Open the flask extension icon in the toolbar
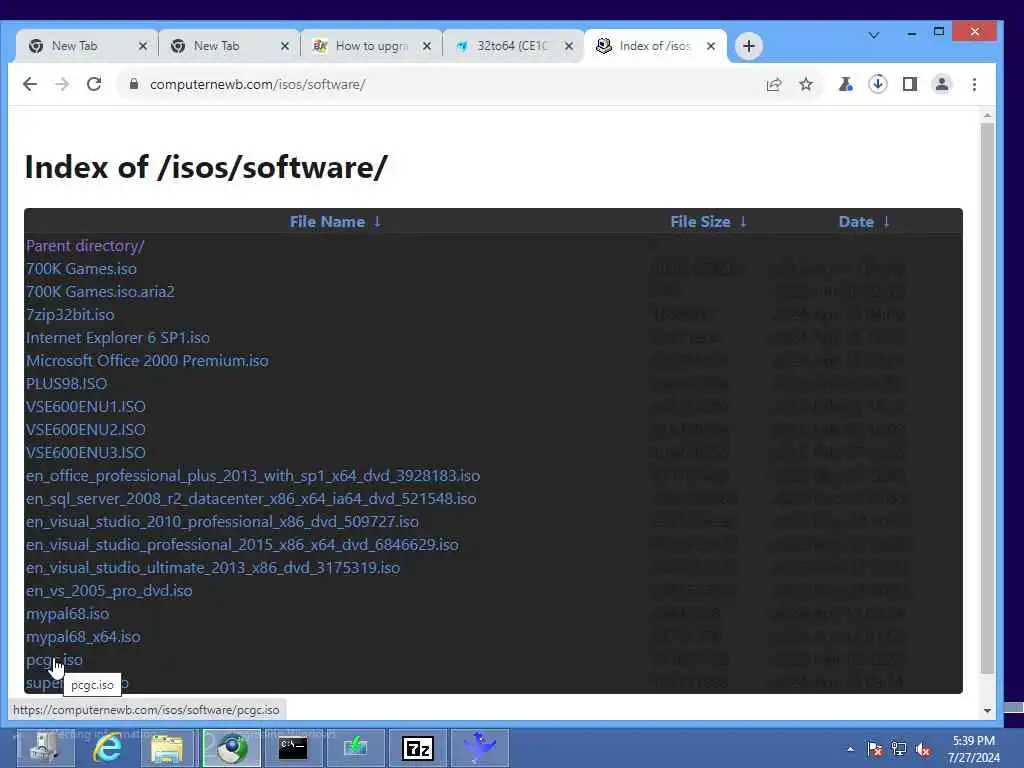The height and width of the screenshot is (768, 1024). [846, 84]
